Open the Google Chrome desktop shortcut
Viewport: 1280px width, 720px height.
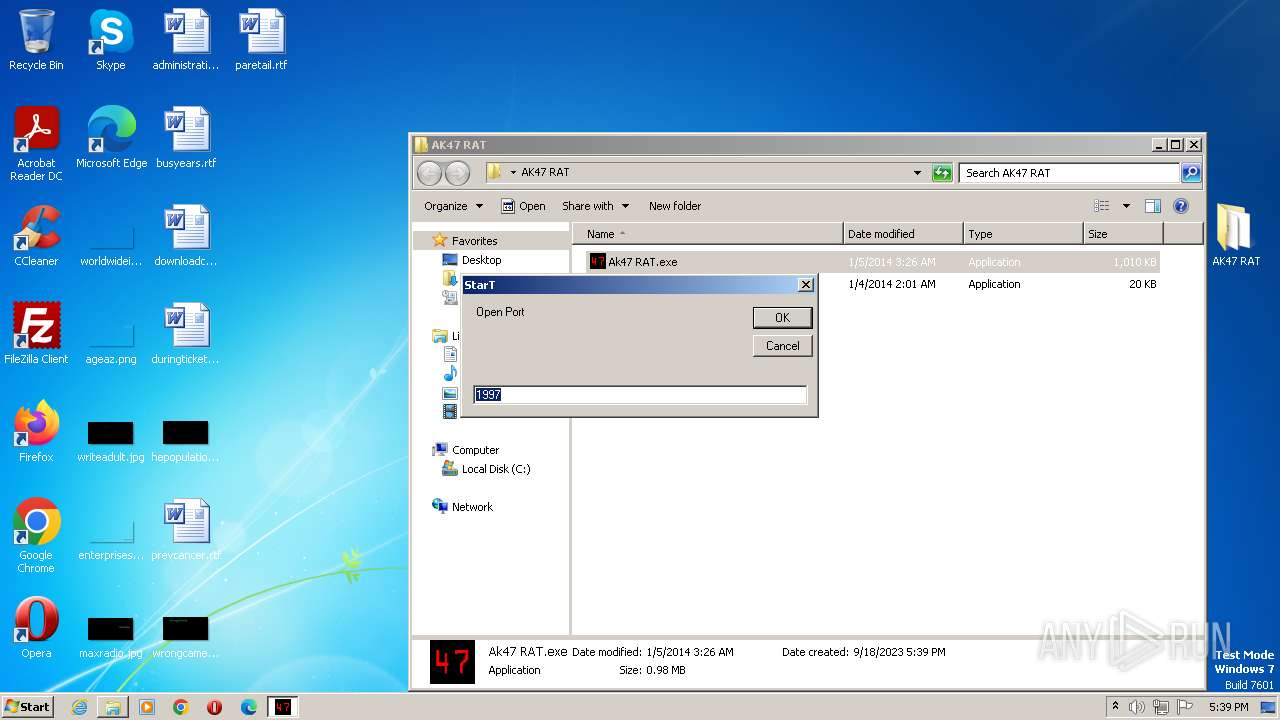[36, 536]
